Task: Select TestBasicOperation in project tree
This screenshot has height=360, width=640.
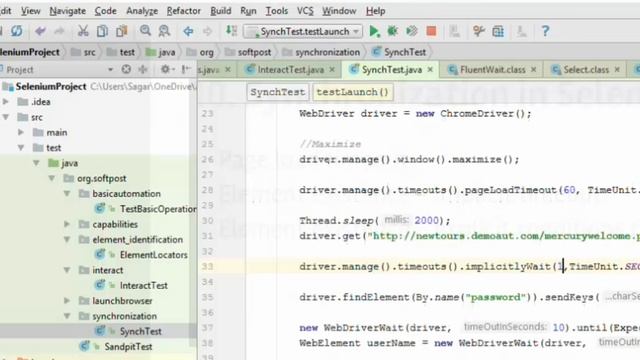Action: [x=158, y=209]
